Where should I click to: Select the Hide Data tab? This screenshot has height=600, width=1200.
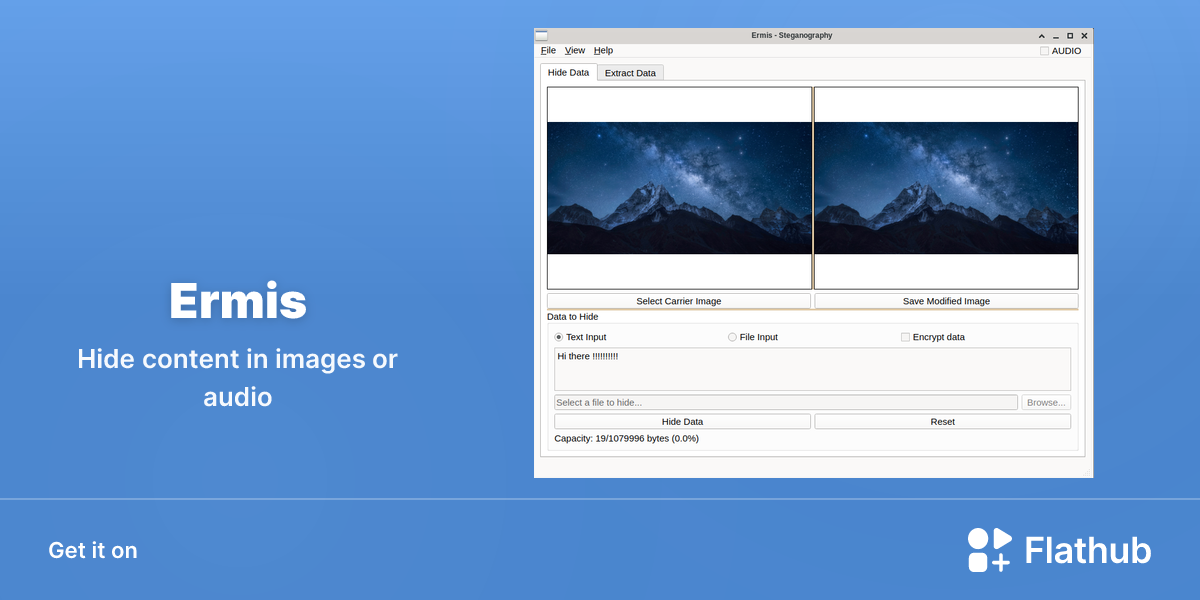point(569,72)
